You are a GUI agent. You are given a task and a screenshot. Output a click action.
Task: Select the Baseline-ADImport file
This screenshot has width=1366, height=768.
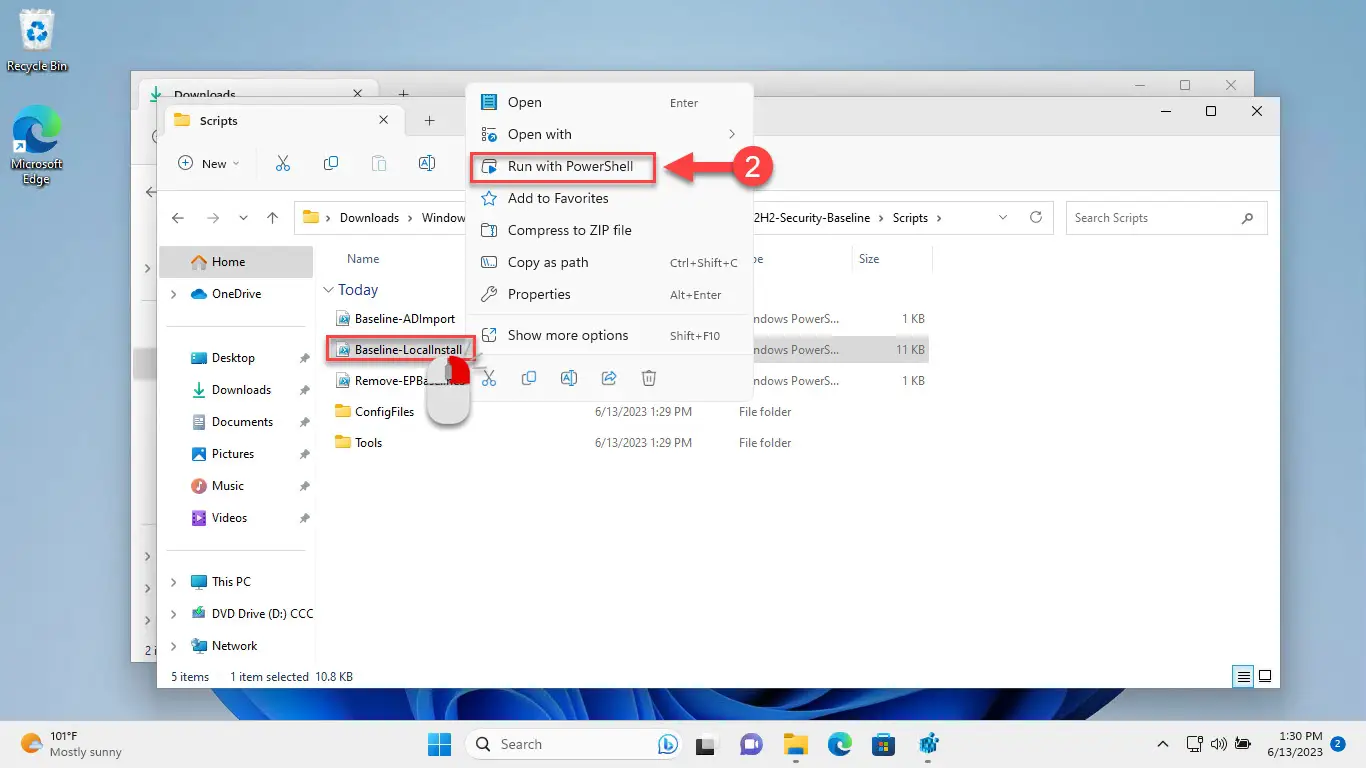[x=405, y=319]
